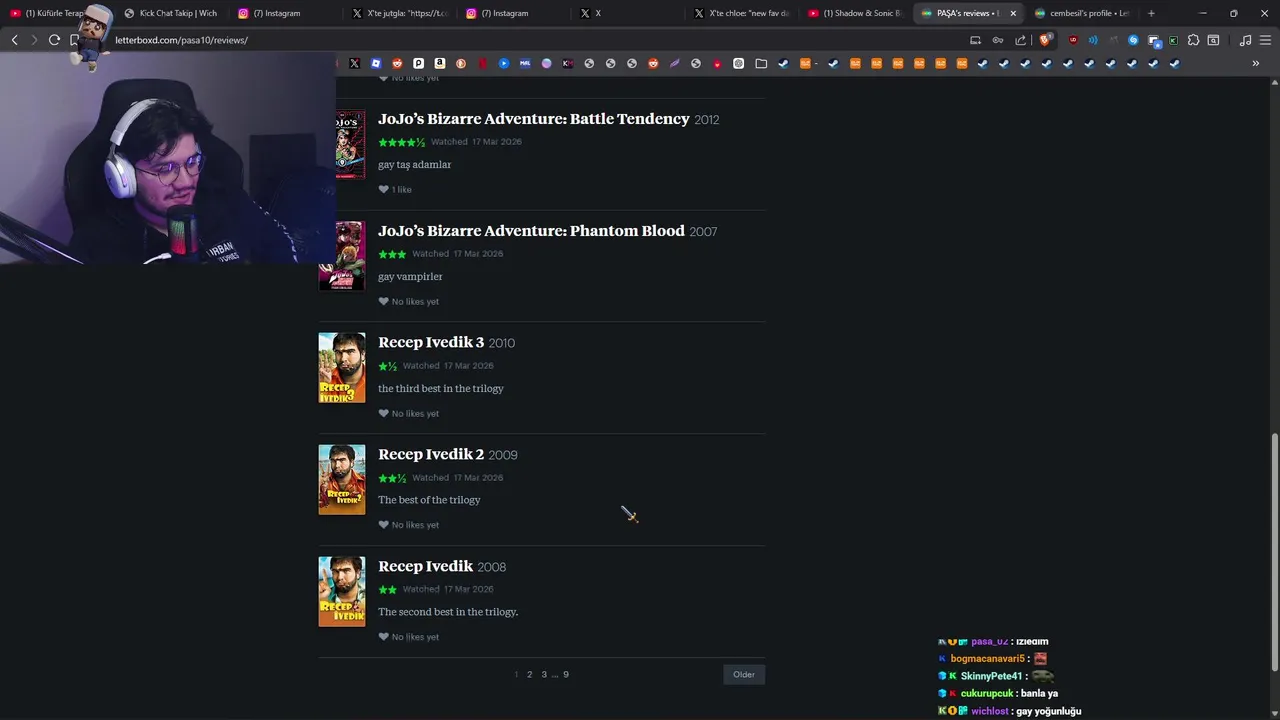Open the new tab plus button
This screenshot has height=720, width=1280.
pos(1151,13)
